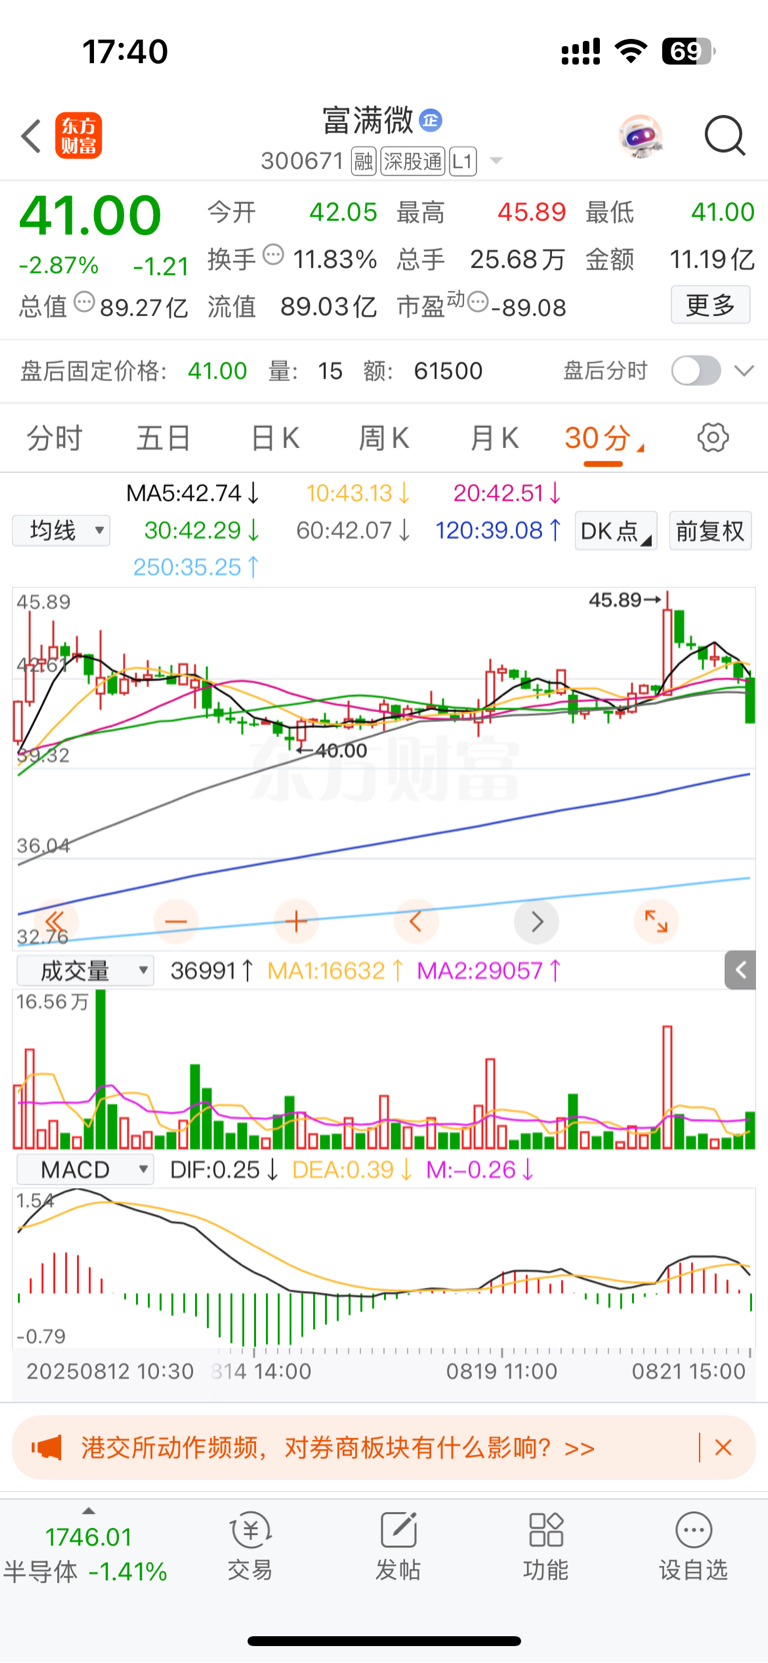Tap the DEA:0.39 readout
768x1663 pixels.
[x=352, y=1170]
